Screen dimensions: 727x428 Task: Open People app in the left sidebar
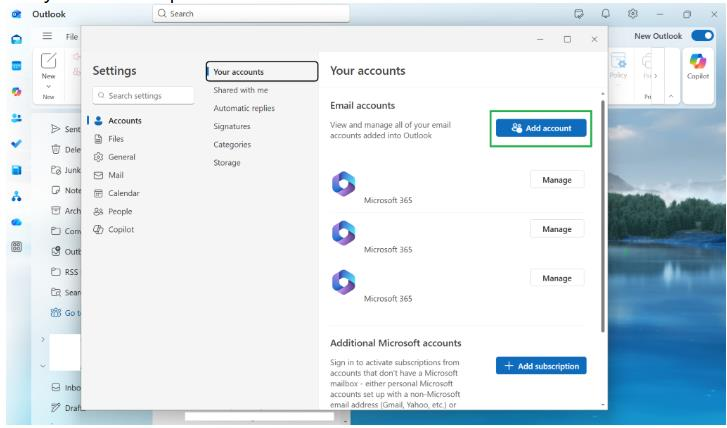pyautogui.click(x=17, y=118)
